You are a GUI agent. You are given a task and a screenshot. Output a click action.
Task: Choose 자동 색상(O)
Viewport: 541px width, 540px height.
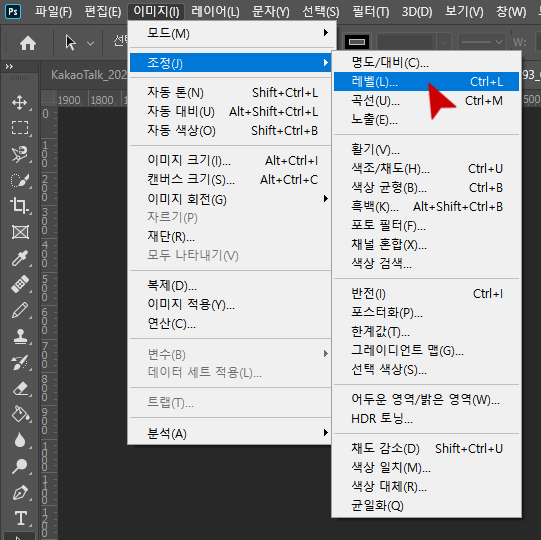click(230, 130)
